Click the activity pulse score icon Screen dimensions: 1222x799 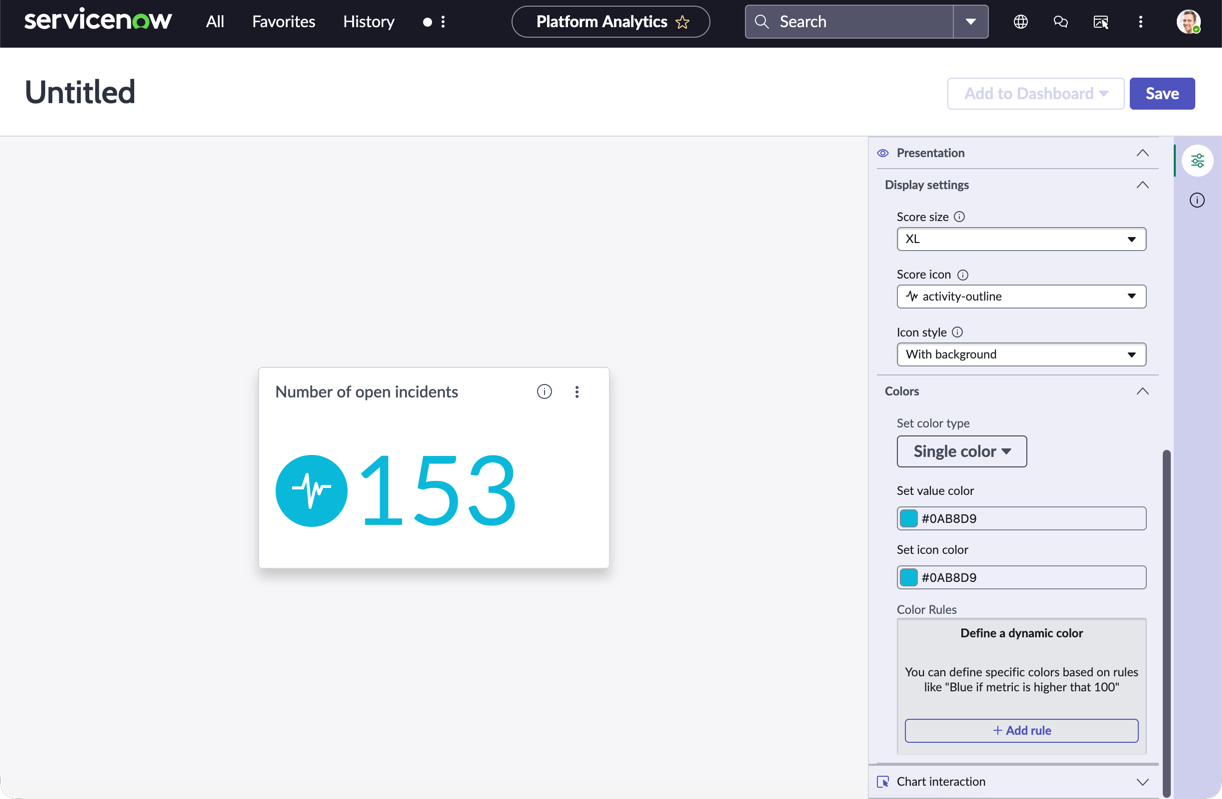tap(311, 491)
